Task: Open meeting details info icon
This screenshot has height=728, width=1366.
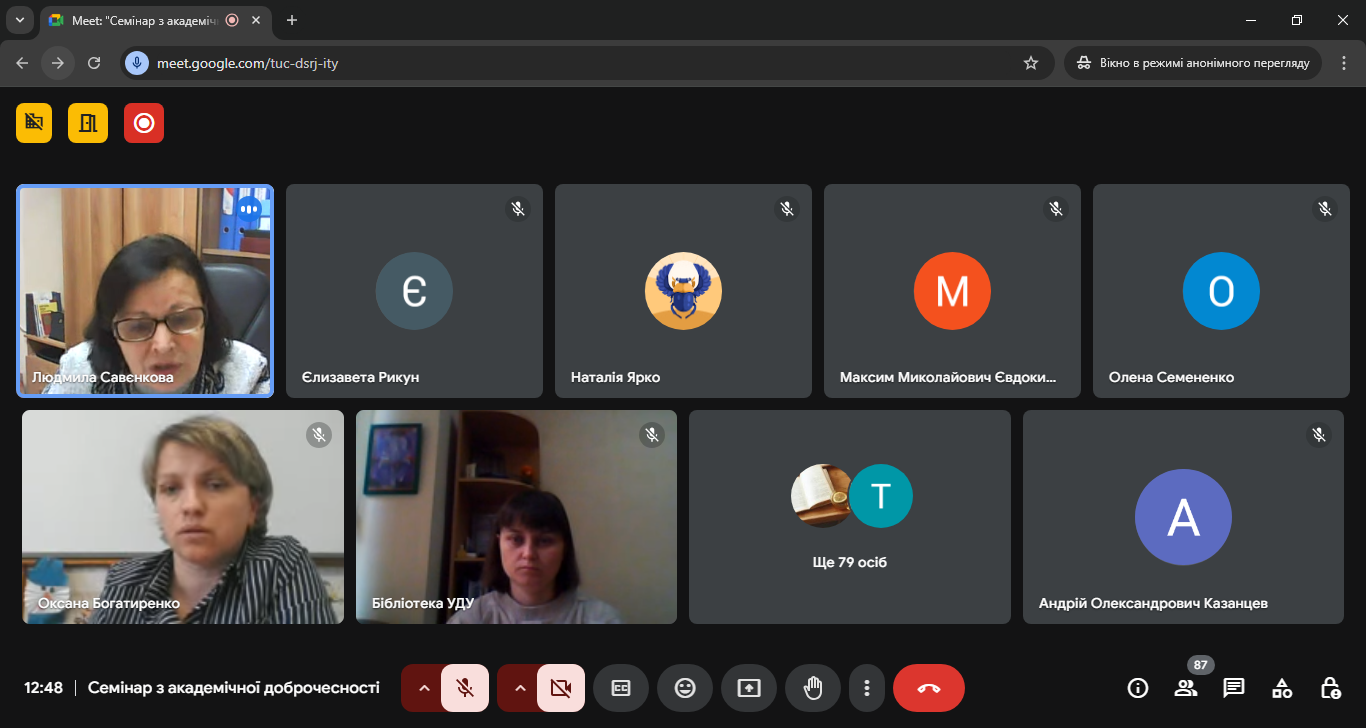Action: click(x=1137, y=688)
